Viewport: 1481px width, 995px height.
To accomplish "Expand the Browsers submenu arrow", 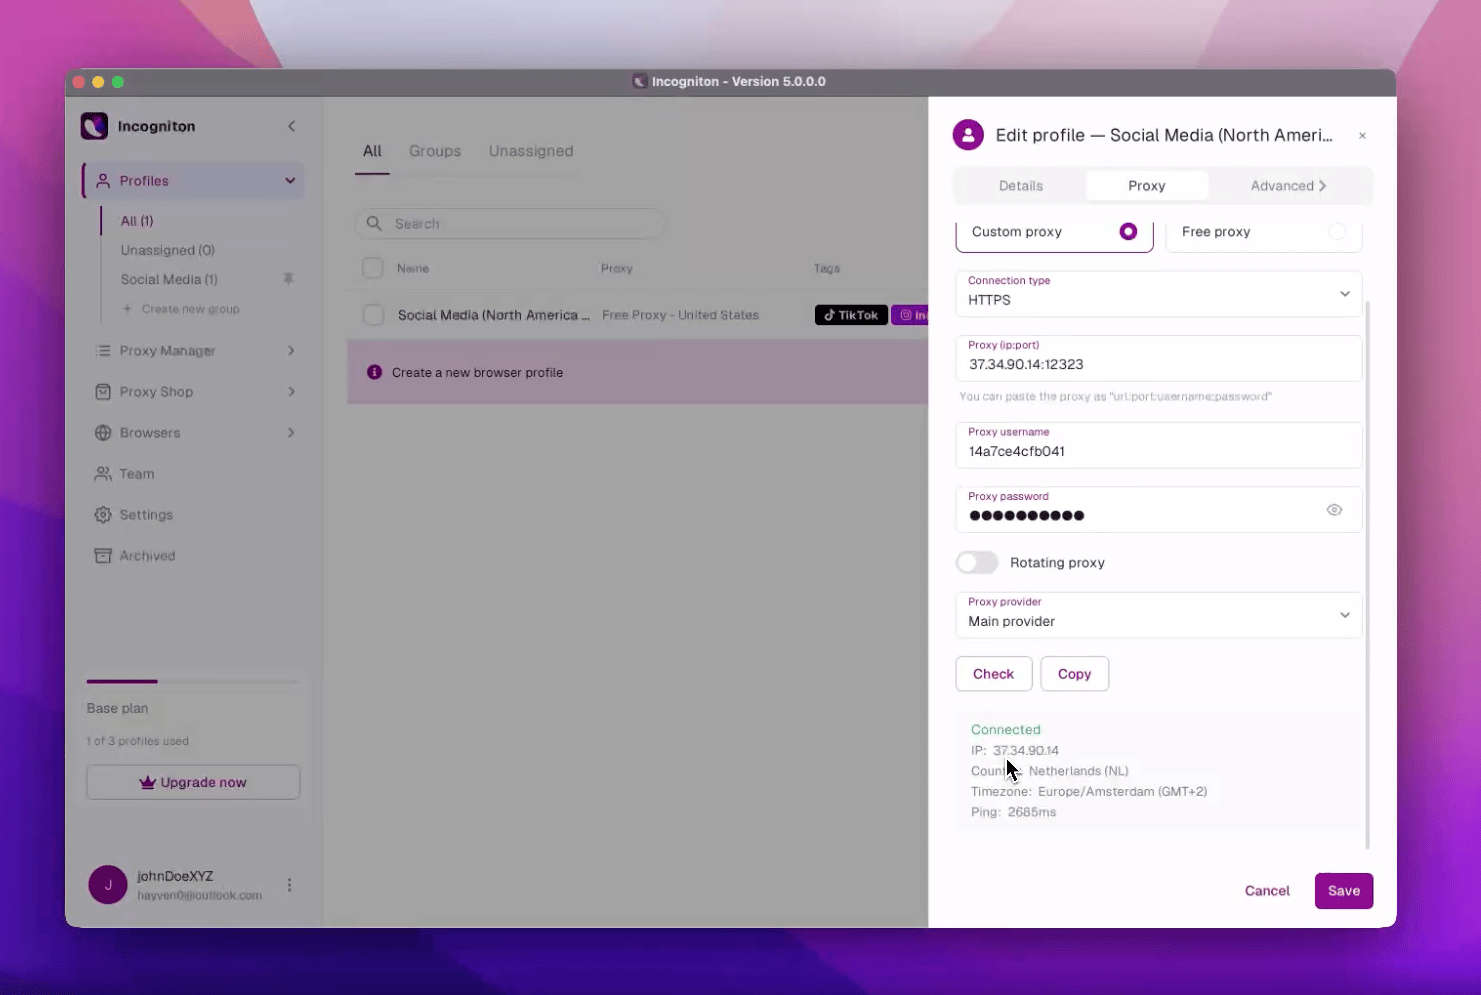I will [291, 433].
